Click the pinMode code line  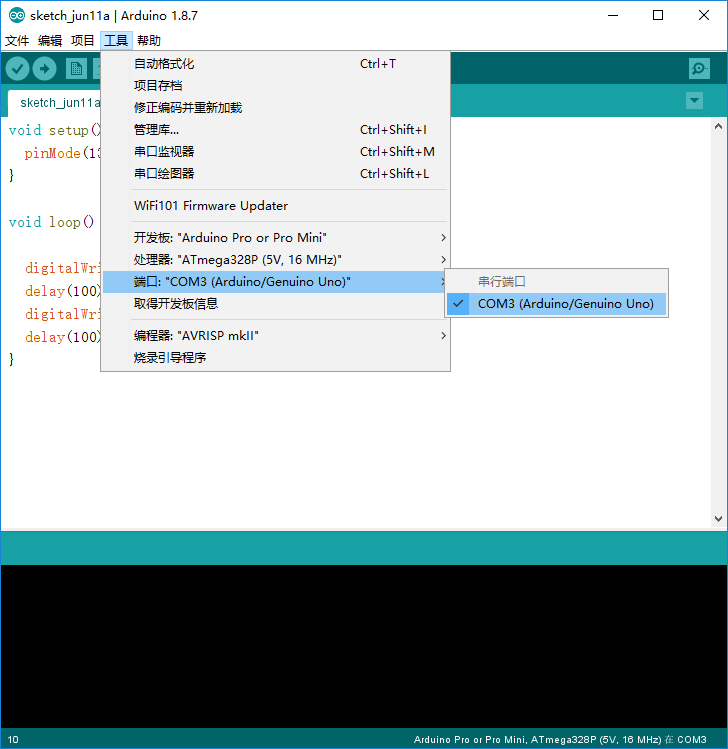pyautogui.click(x=62, y=153)
